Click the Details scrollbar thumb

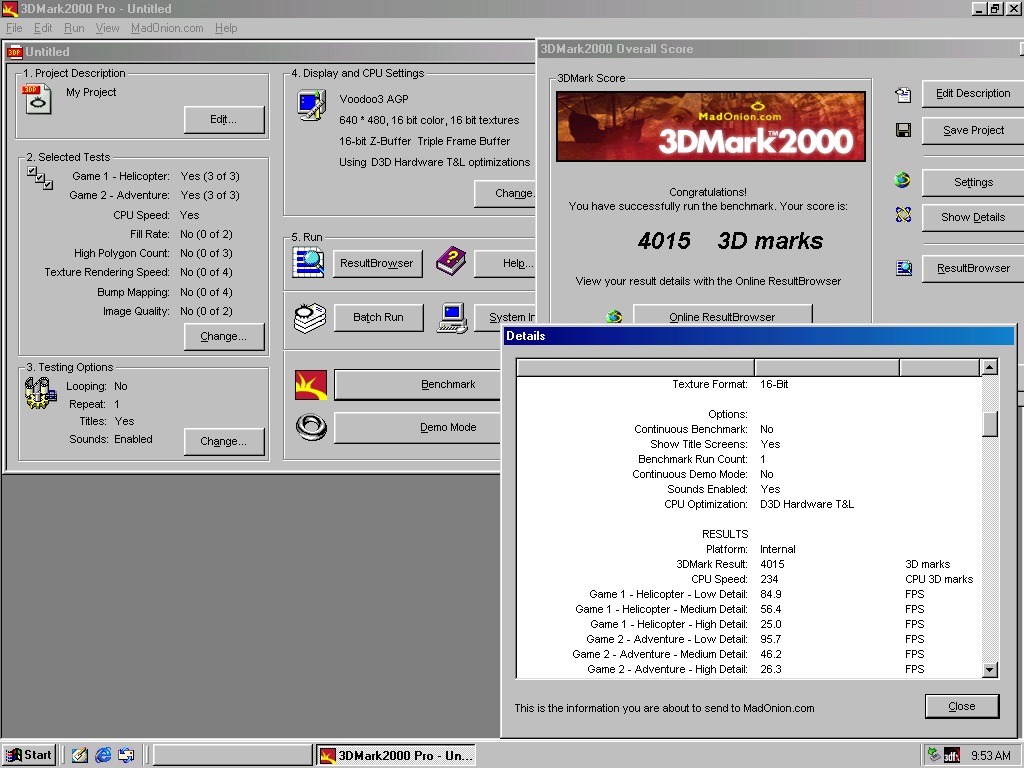tap(990, 424)
